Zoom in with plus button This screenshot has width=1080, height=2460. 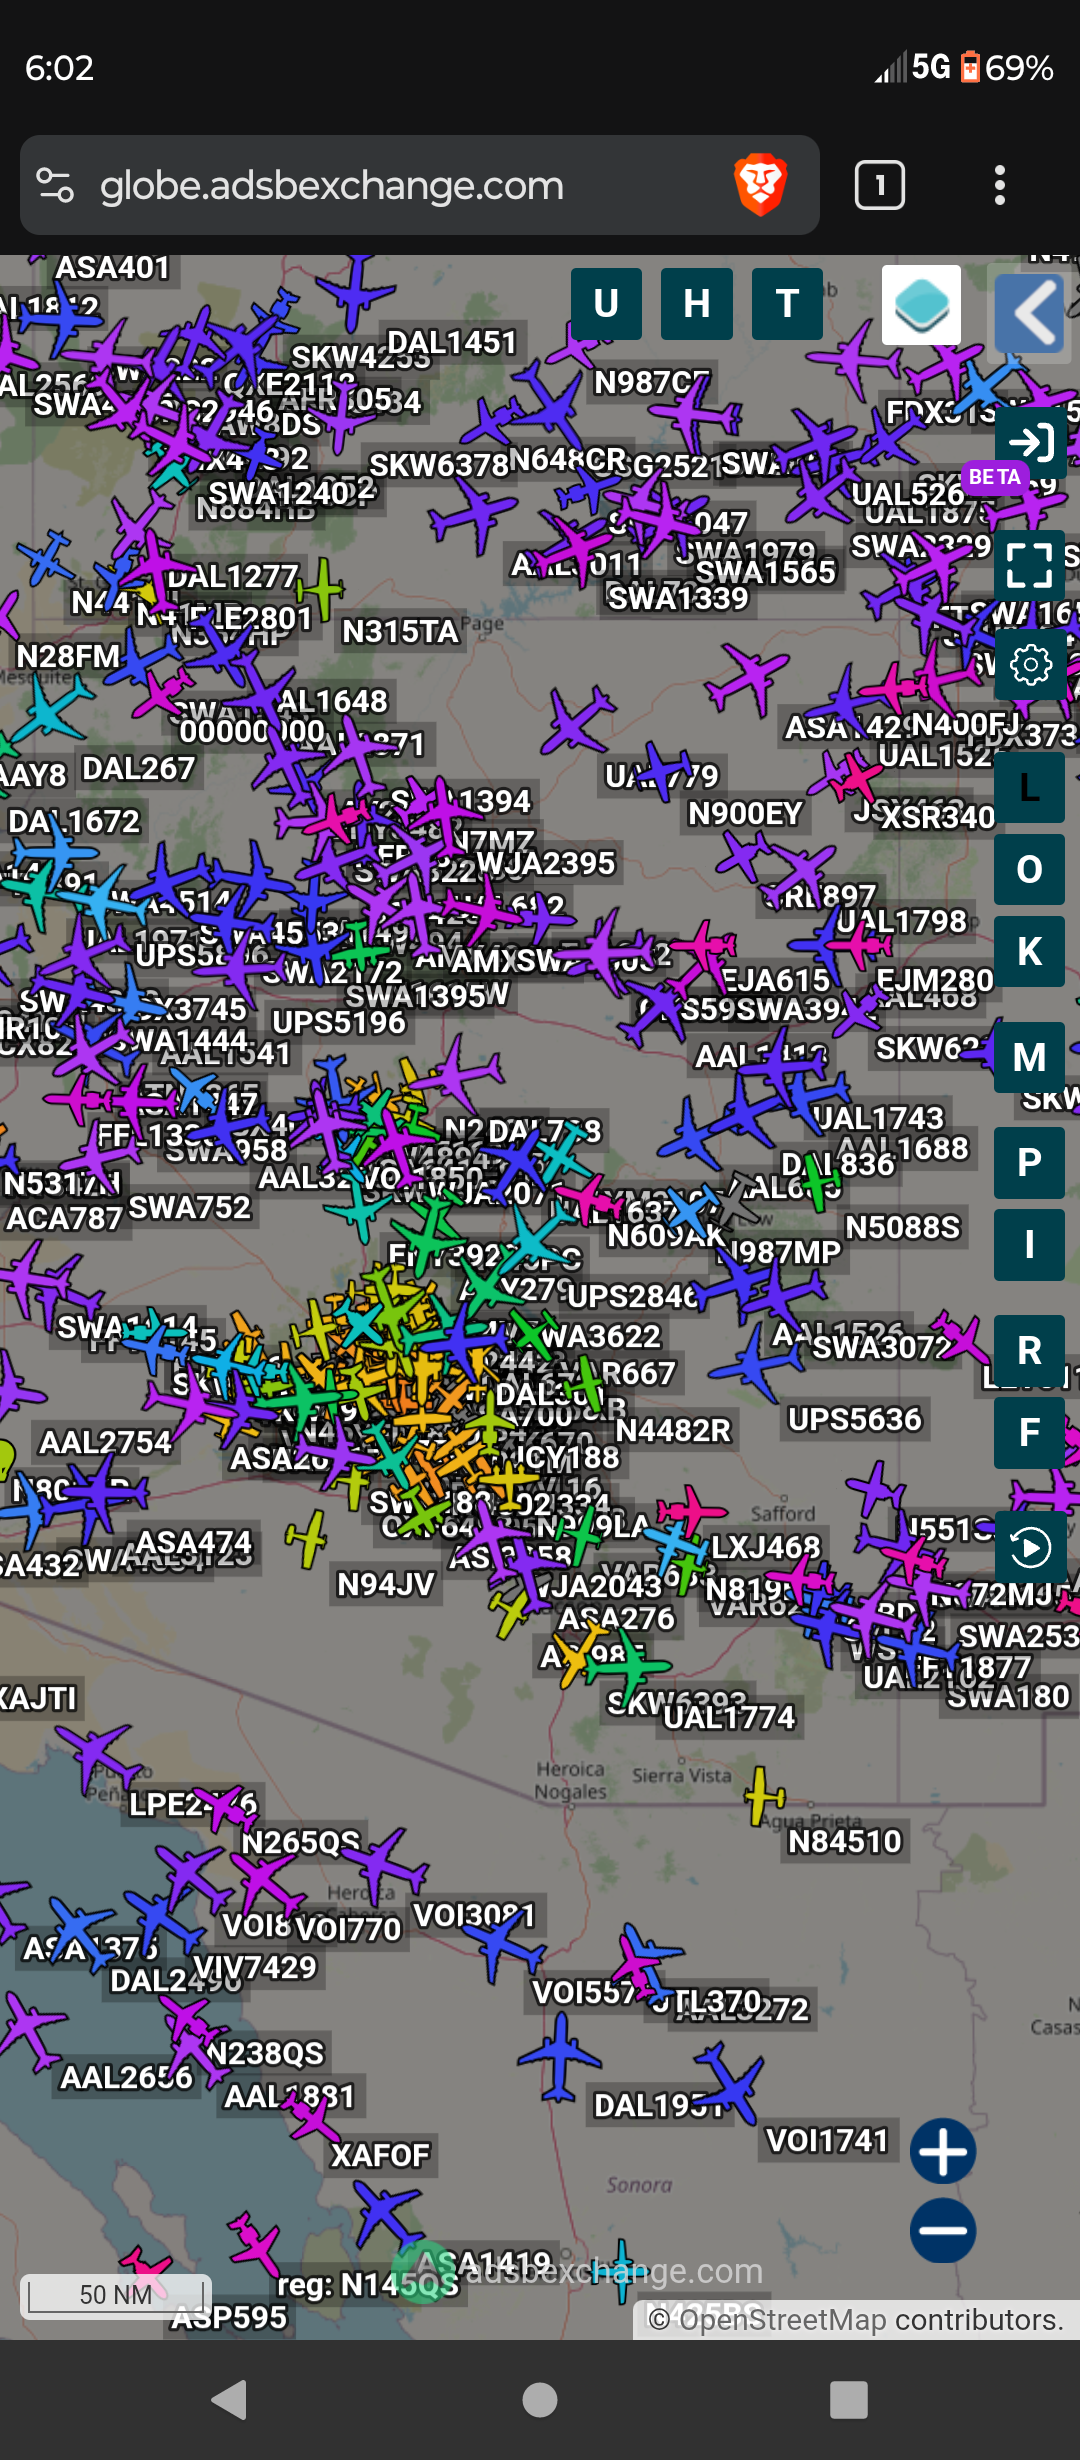[x=943, y=2151]
